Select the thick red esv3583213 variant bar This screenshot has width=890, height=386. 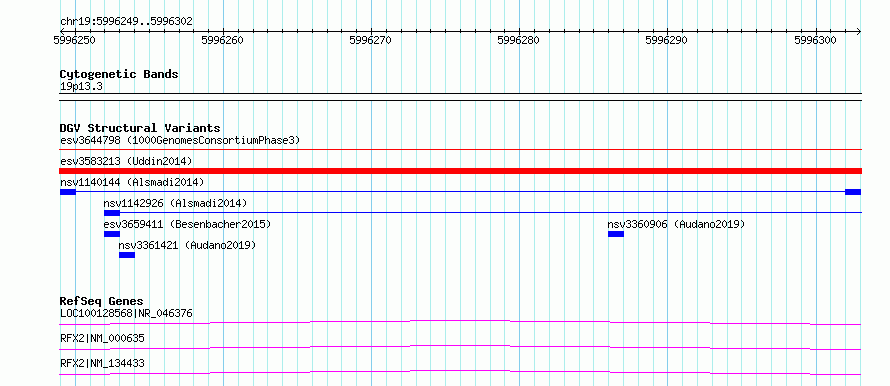point(460,171)
